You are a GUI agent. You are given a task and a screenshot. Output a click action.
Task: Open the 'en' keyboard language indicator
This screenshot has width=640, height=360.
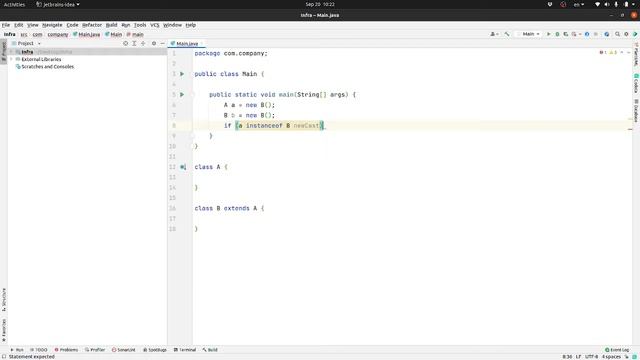[x=579, y=4]
